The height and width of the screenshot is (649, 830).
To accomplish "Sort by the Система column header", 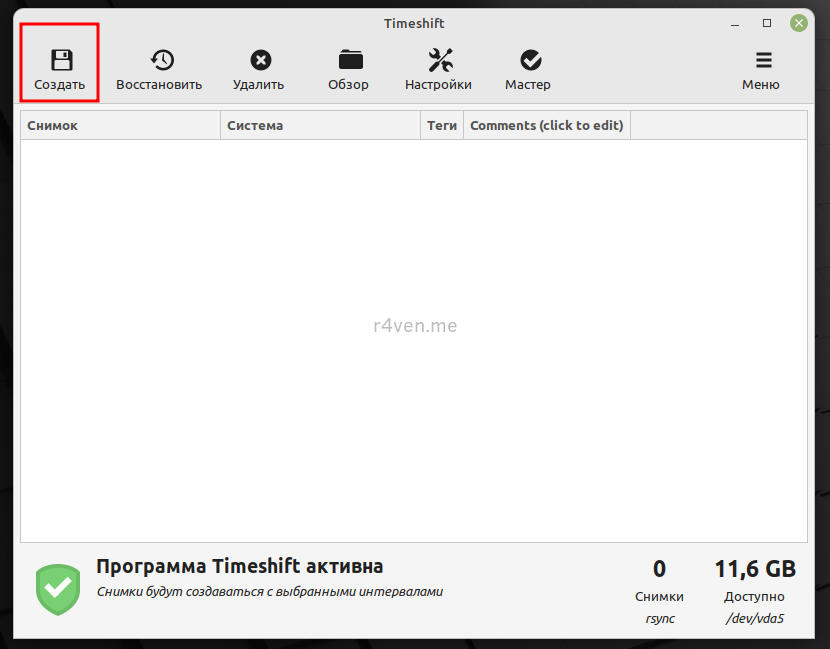I will 320,126.
